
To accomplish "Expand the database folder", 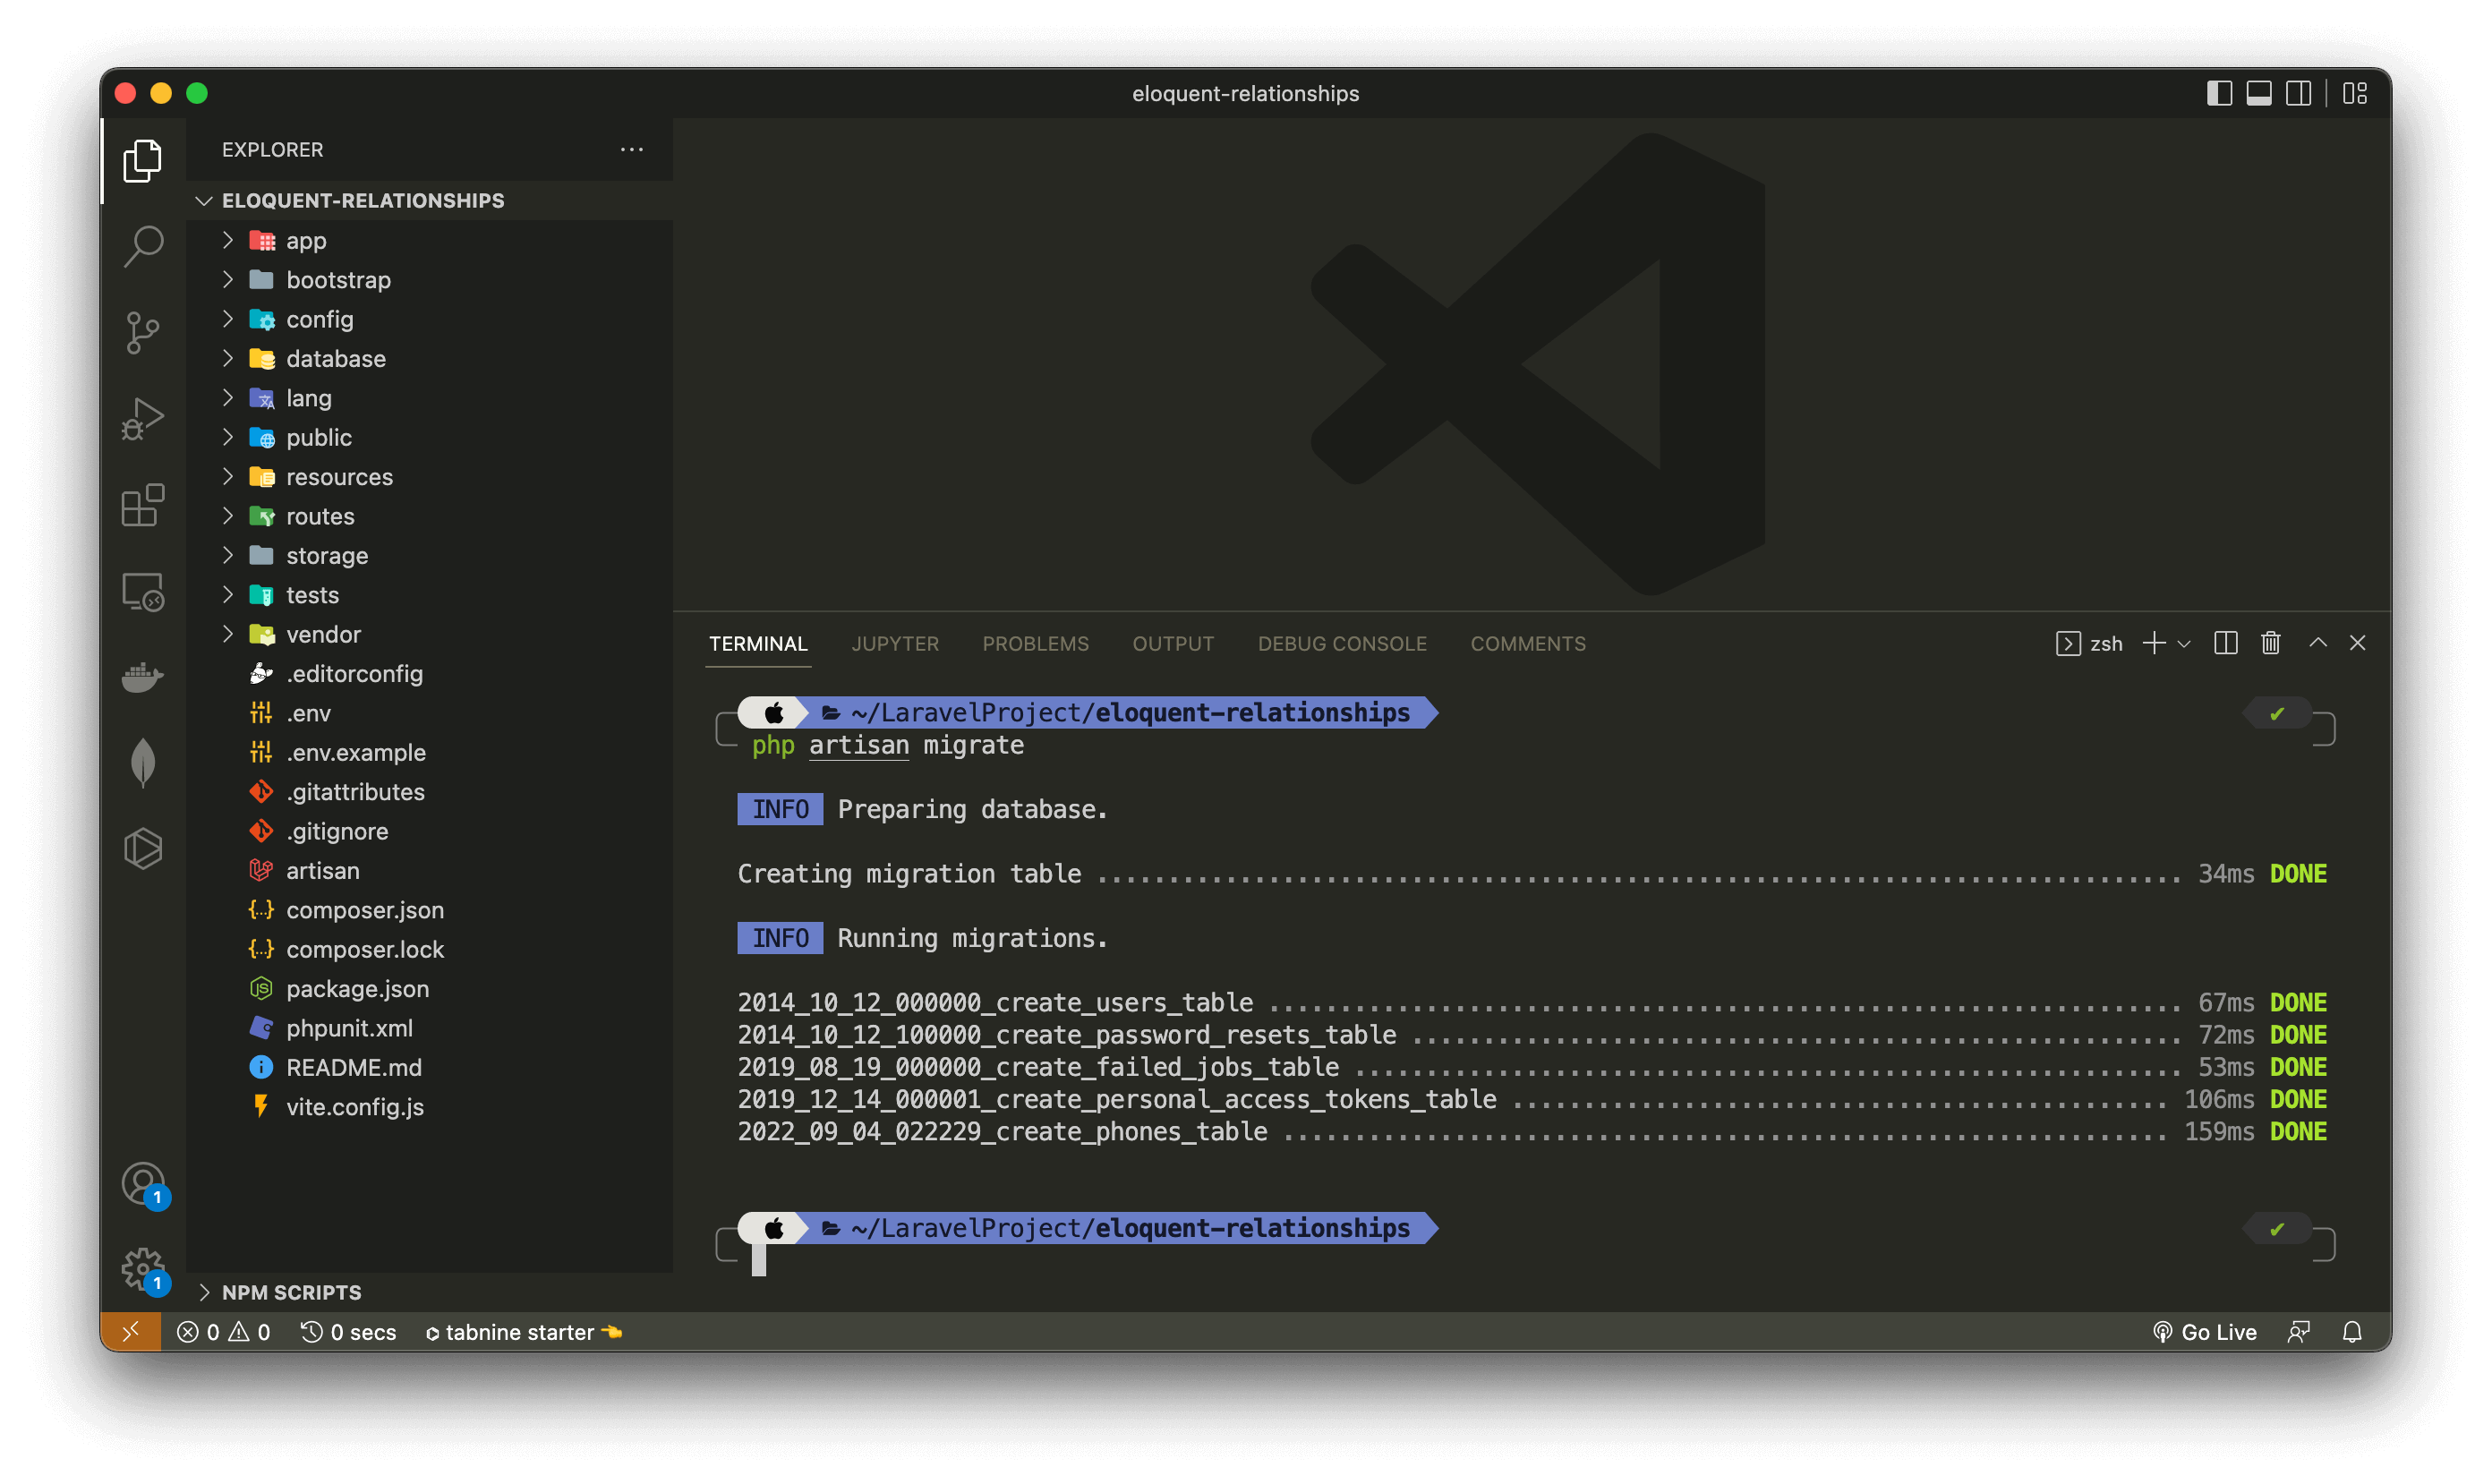I will pyautogui.click(x=335, y=358).
